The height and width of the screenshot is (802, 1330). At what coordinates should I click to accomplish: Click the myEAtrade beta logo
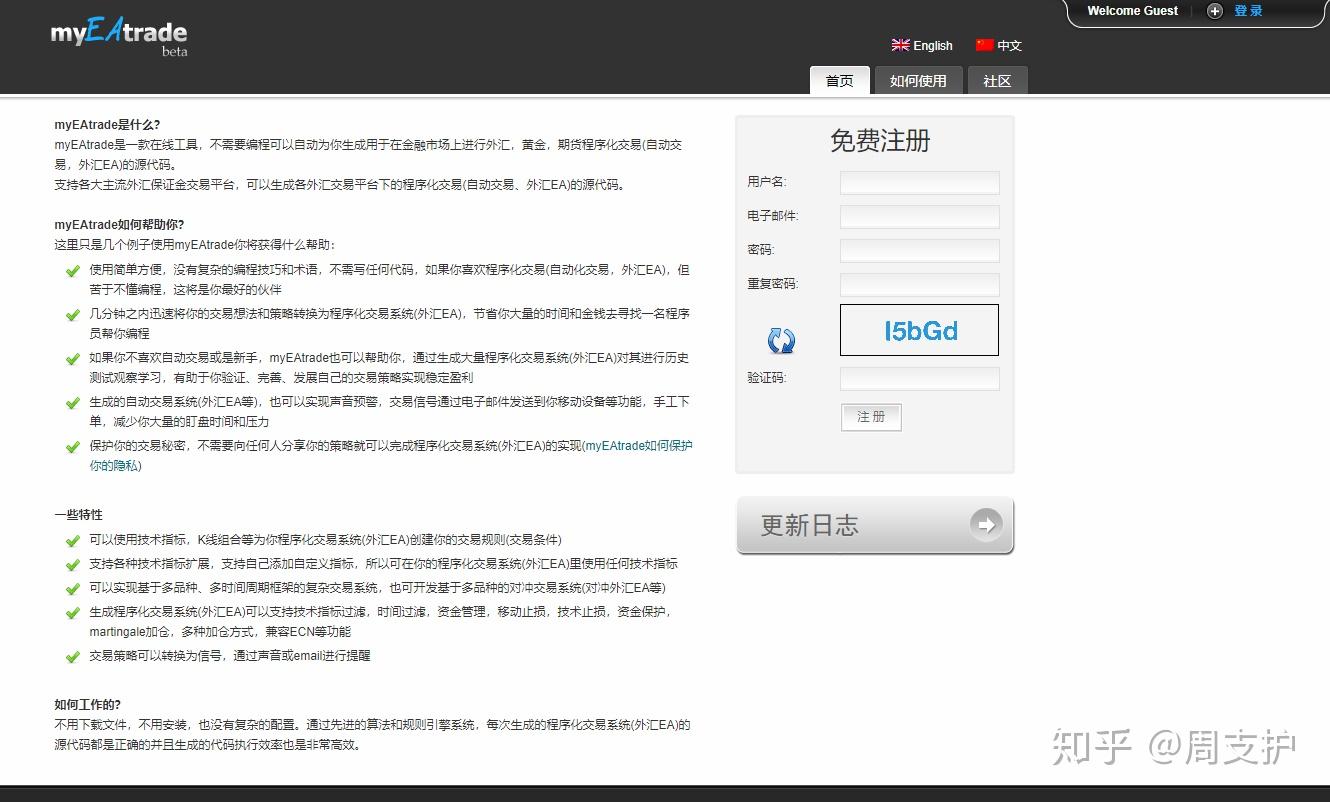coord(117,36)
